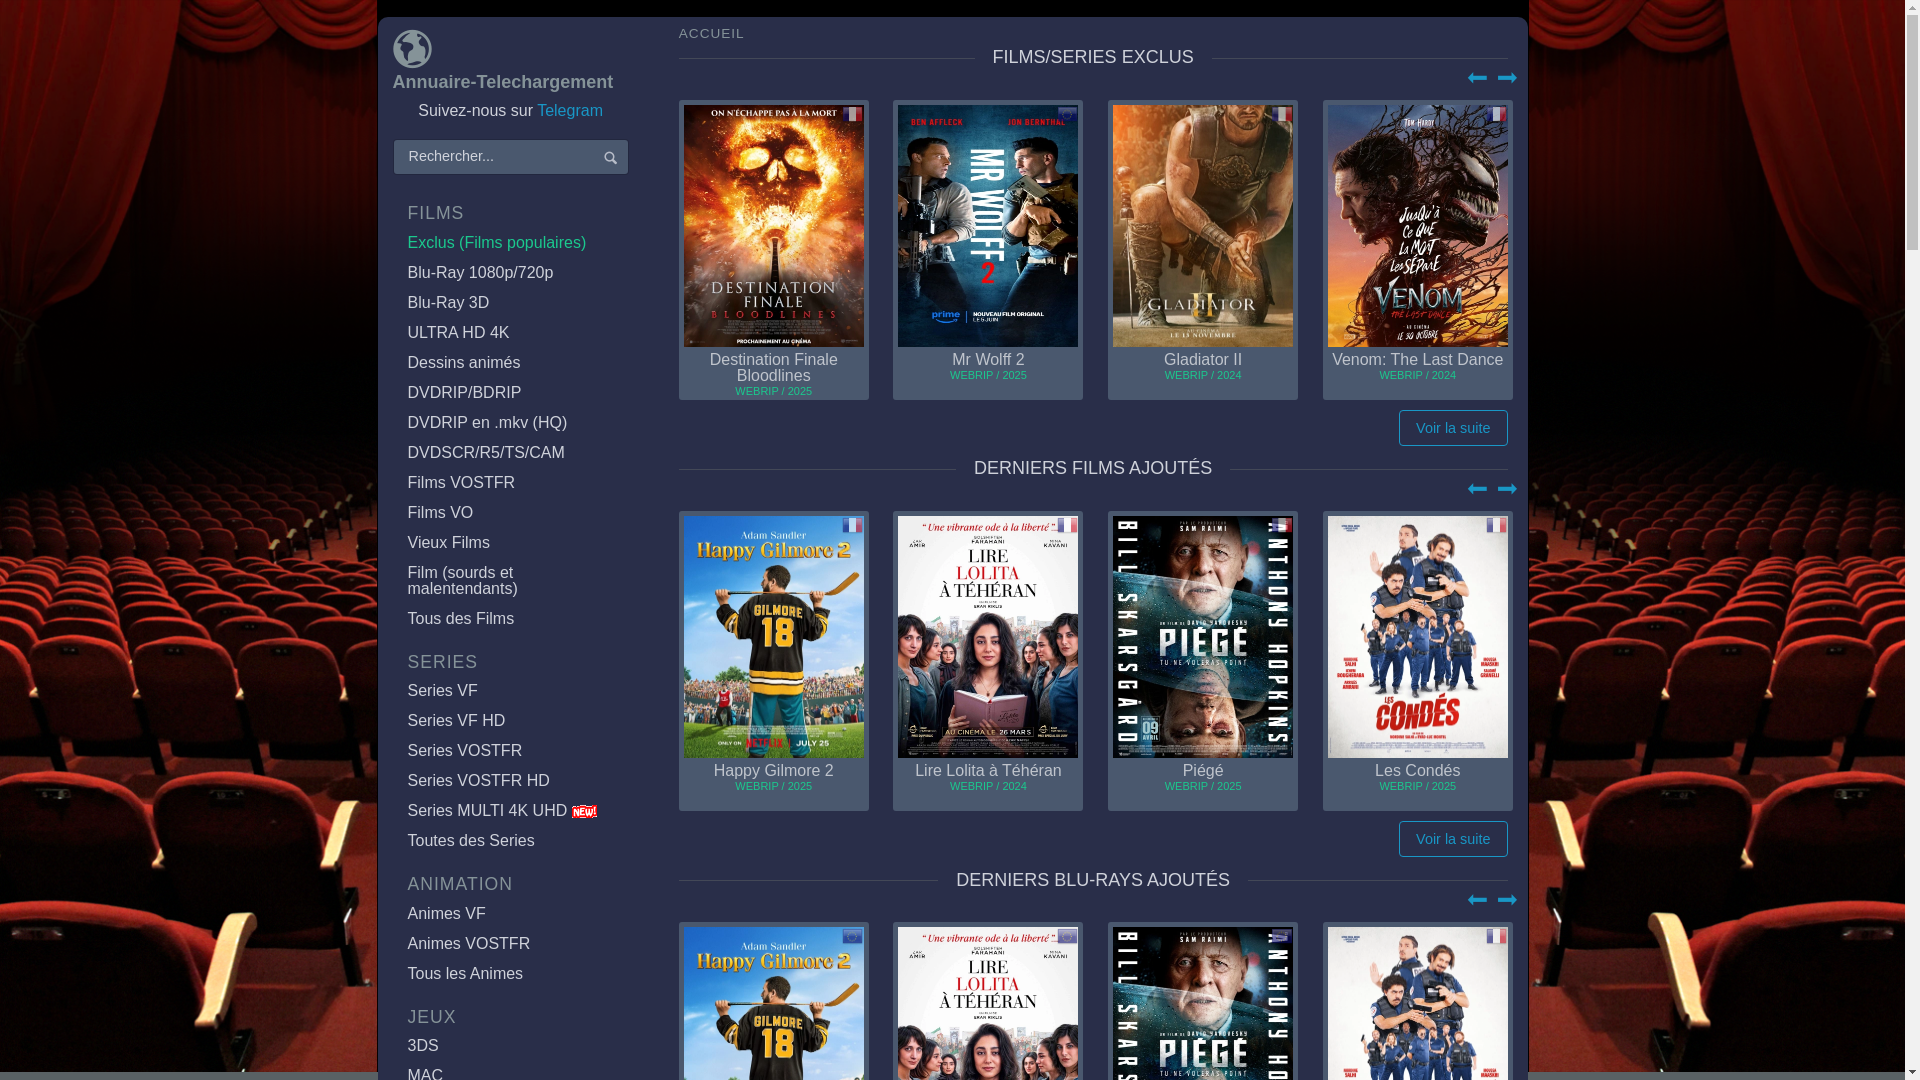Click the Les Condés title text
This screenshot has height=1080, width=1920.
(x=1418, y=771)
